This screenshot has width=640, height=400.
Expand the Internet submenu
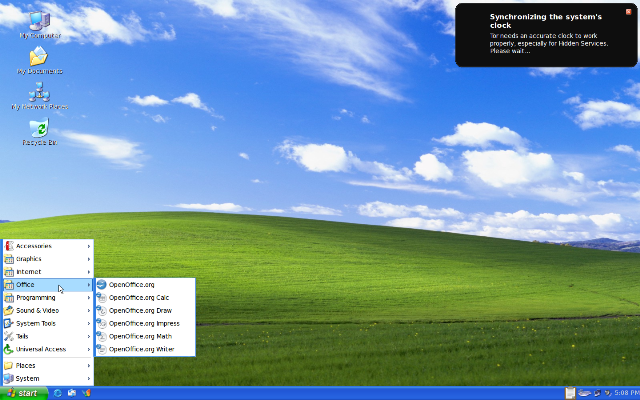[48, 272]
